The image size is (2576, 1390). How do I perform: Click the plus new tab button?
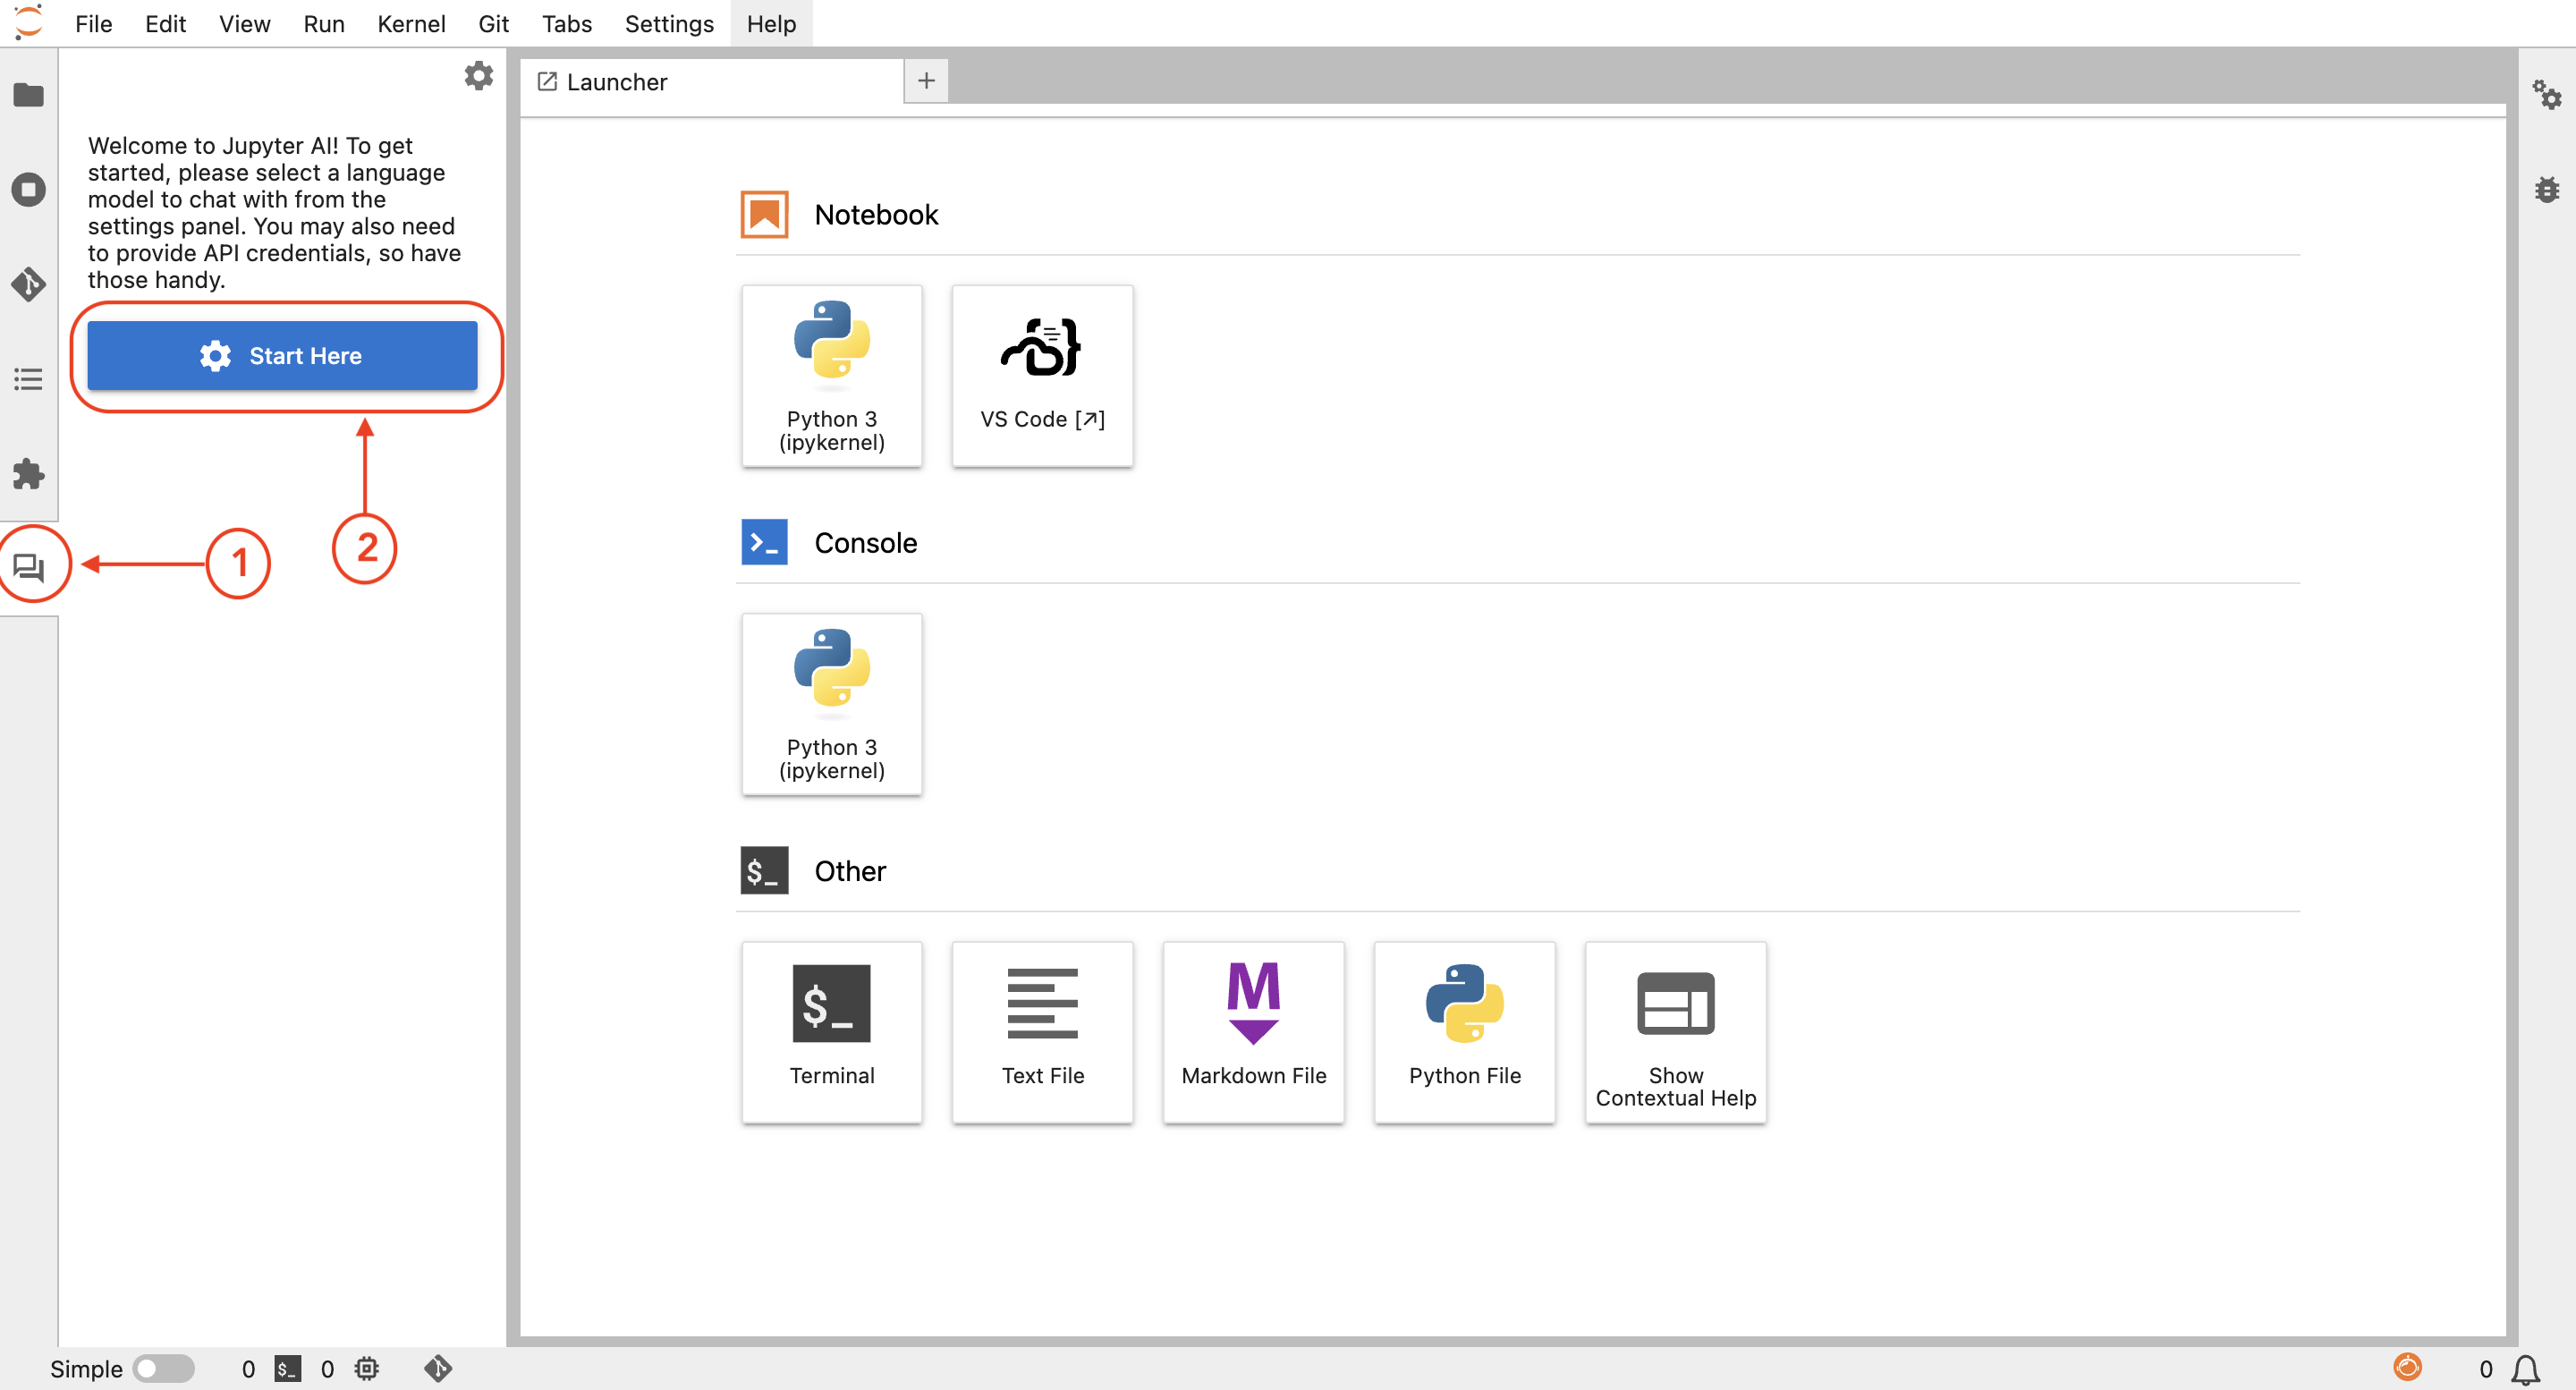click(x=926, y=81)
